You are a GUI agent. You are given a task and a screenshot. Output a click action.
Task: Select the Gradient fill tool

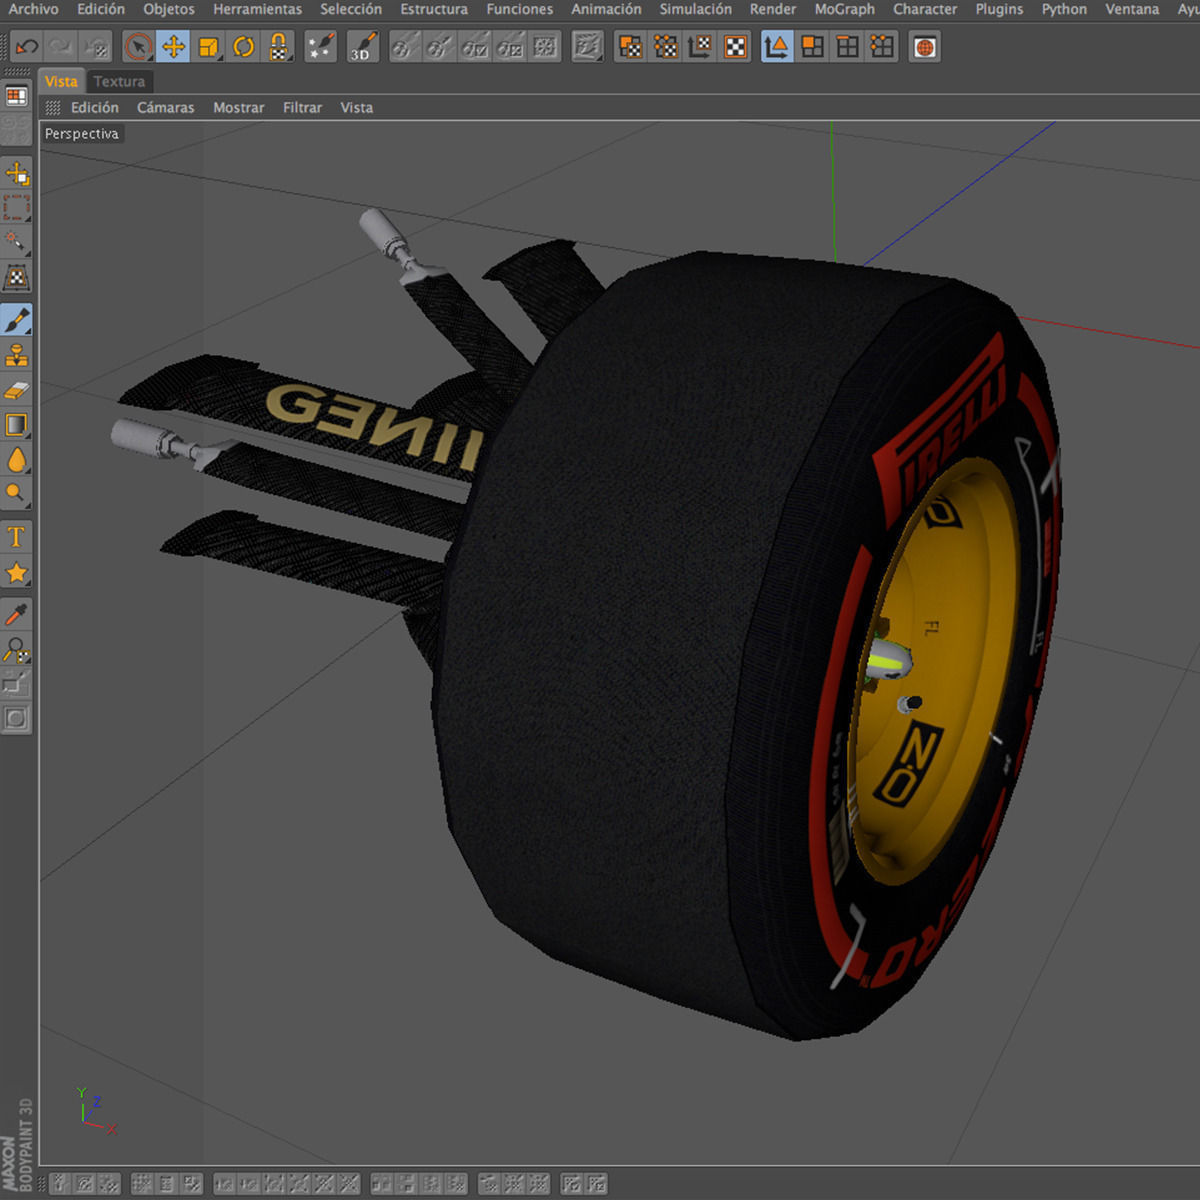click(x=17, y=425)
